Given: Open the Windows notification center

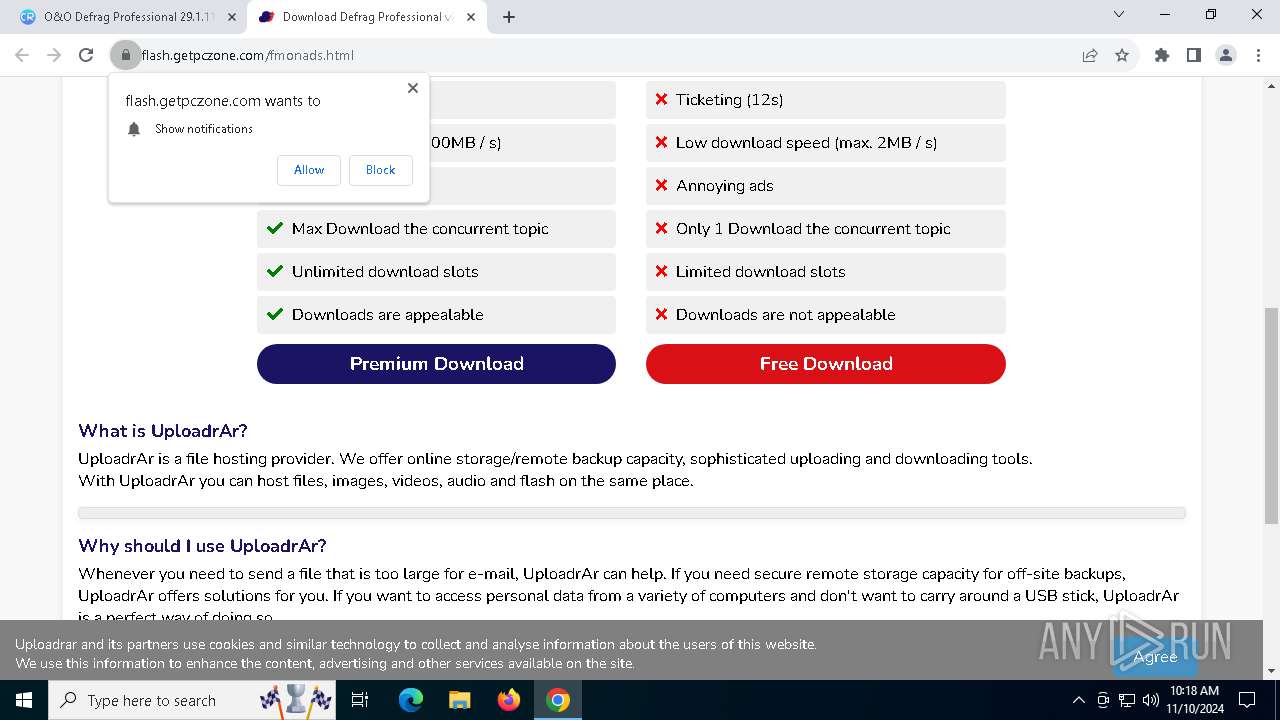Looking at the screenshot, I should [x=1247, y=700].
